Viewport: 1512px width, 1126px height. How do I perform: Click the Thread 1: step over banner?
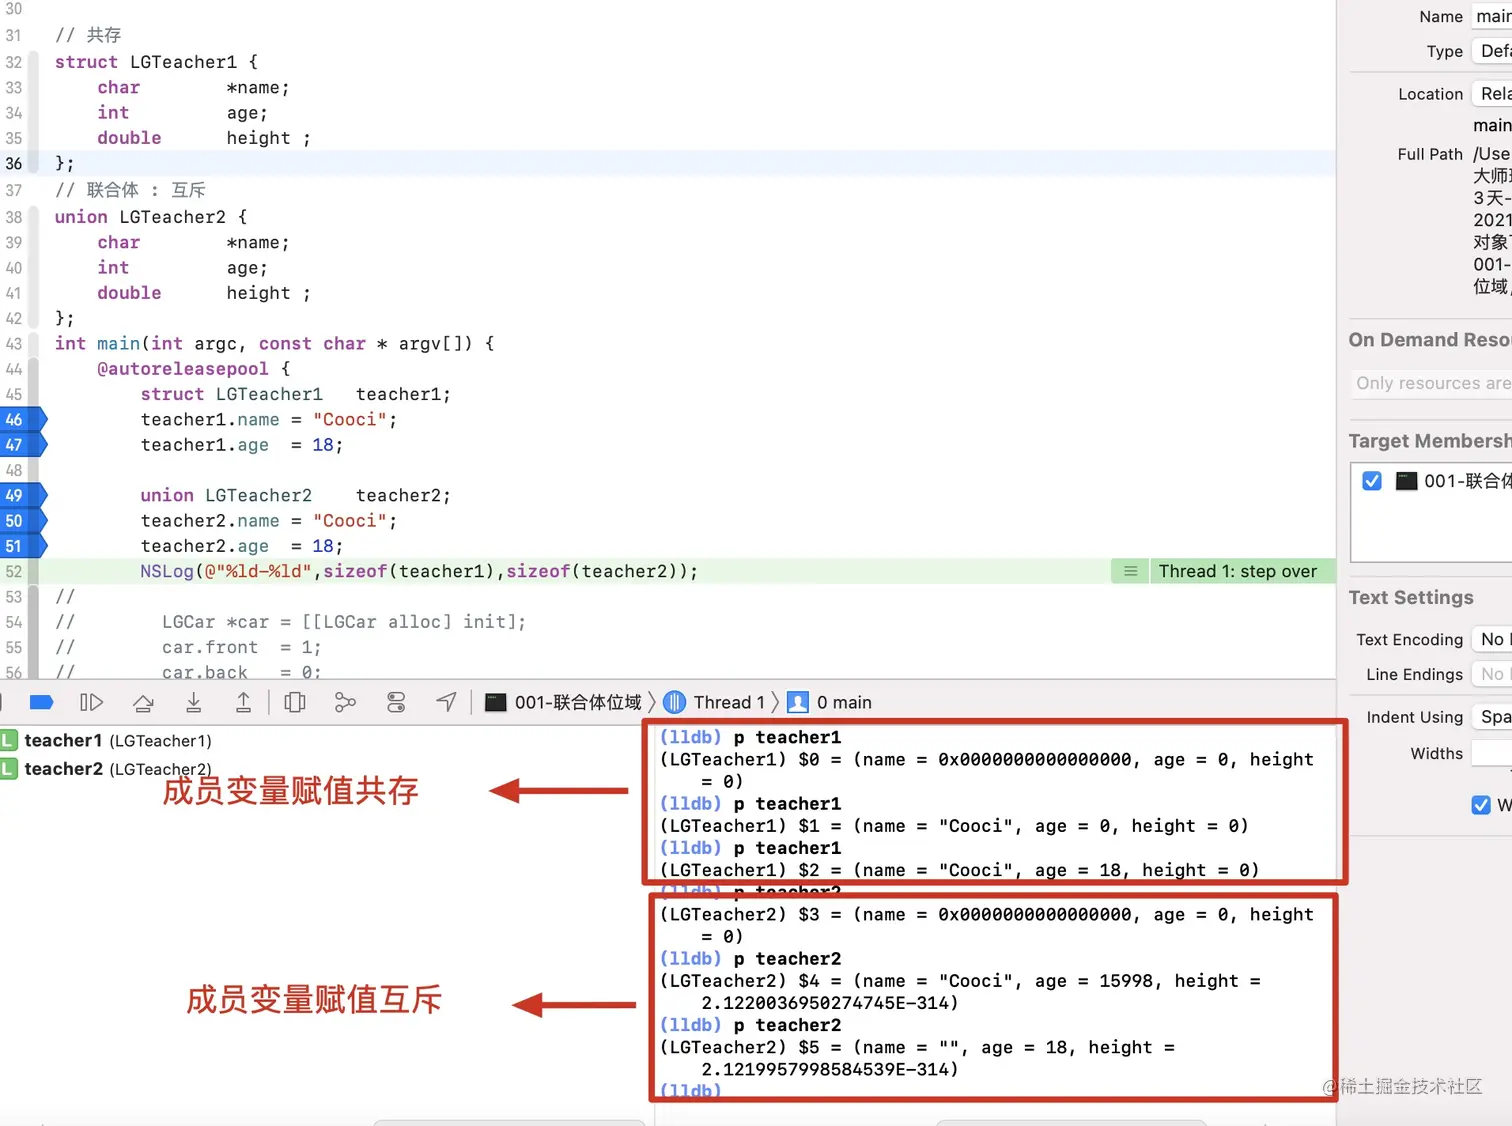coord(1238,571)
